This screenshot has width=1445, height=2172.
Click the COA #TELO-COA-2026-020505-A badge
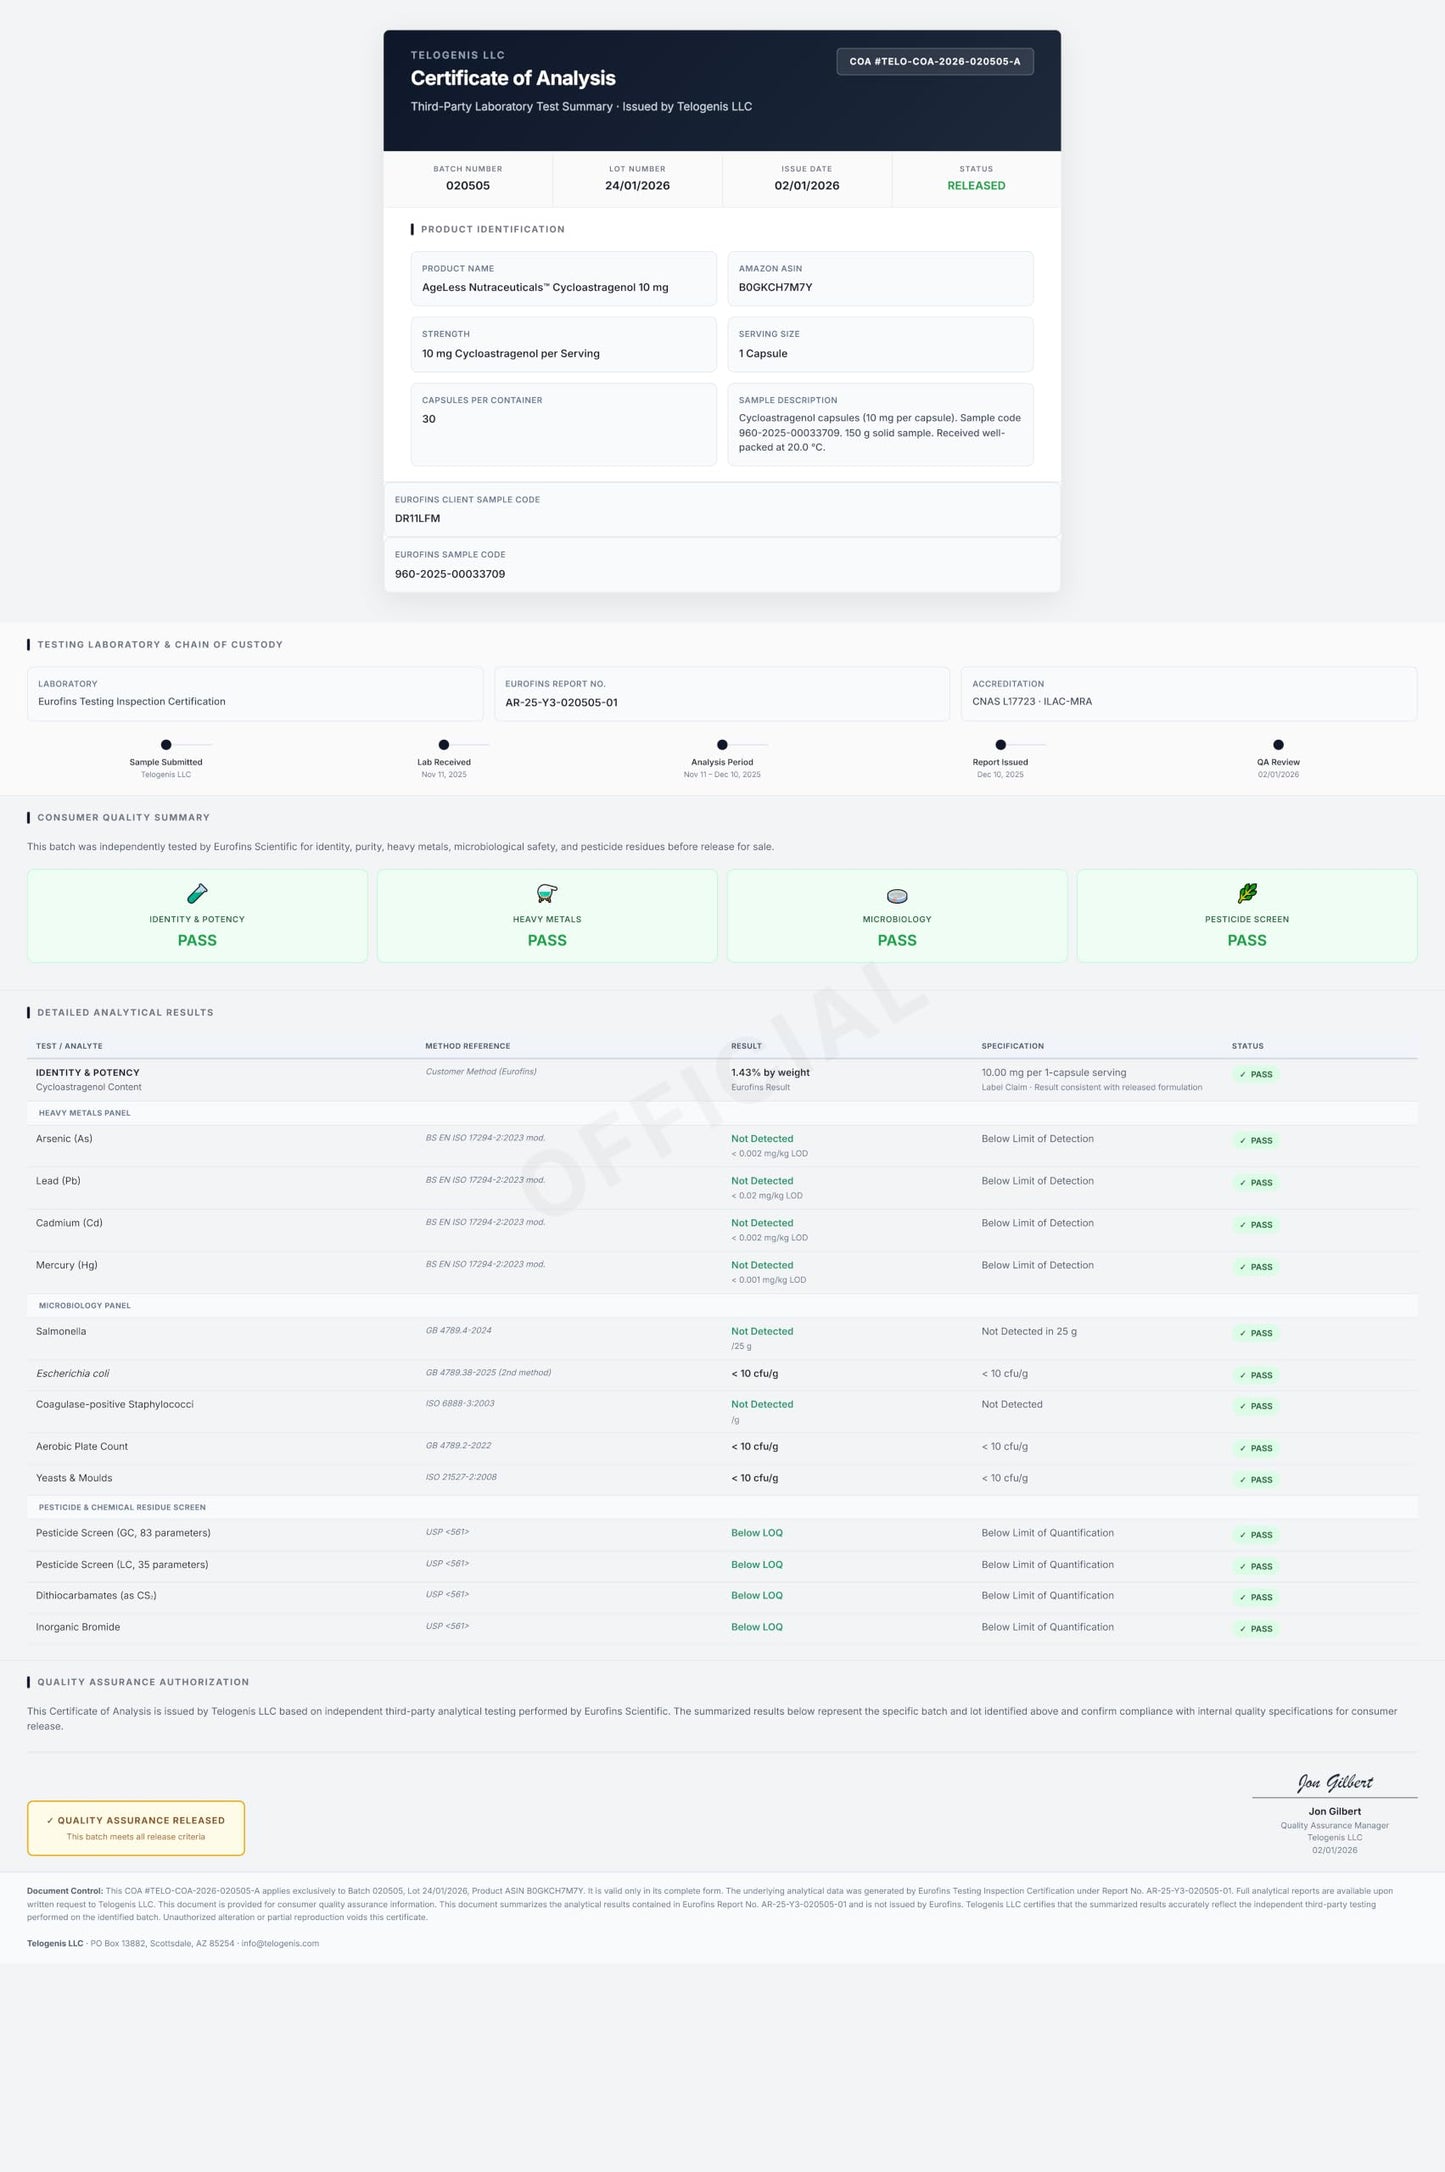(935, 61)
